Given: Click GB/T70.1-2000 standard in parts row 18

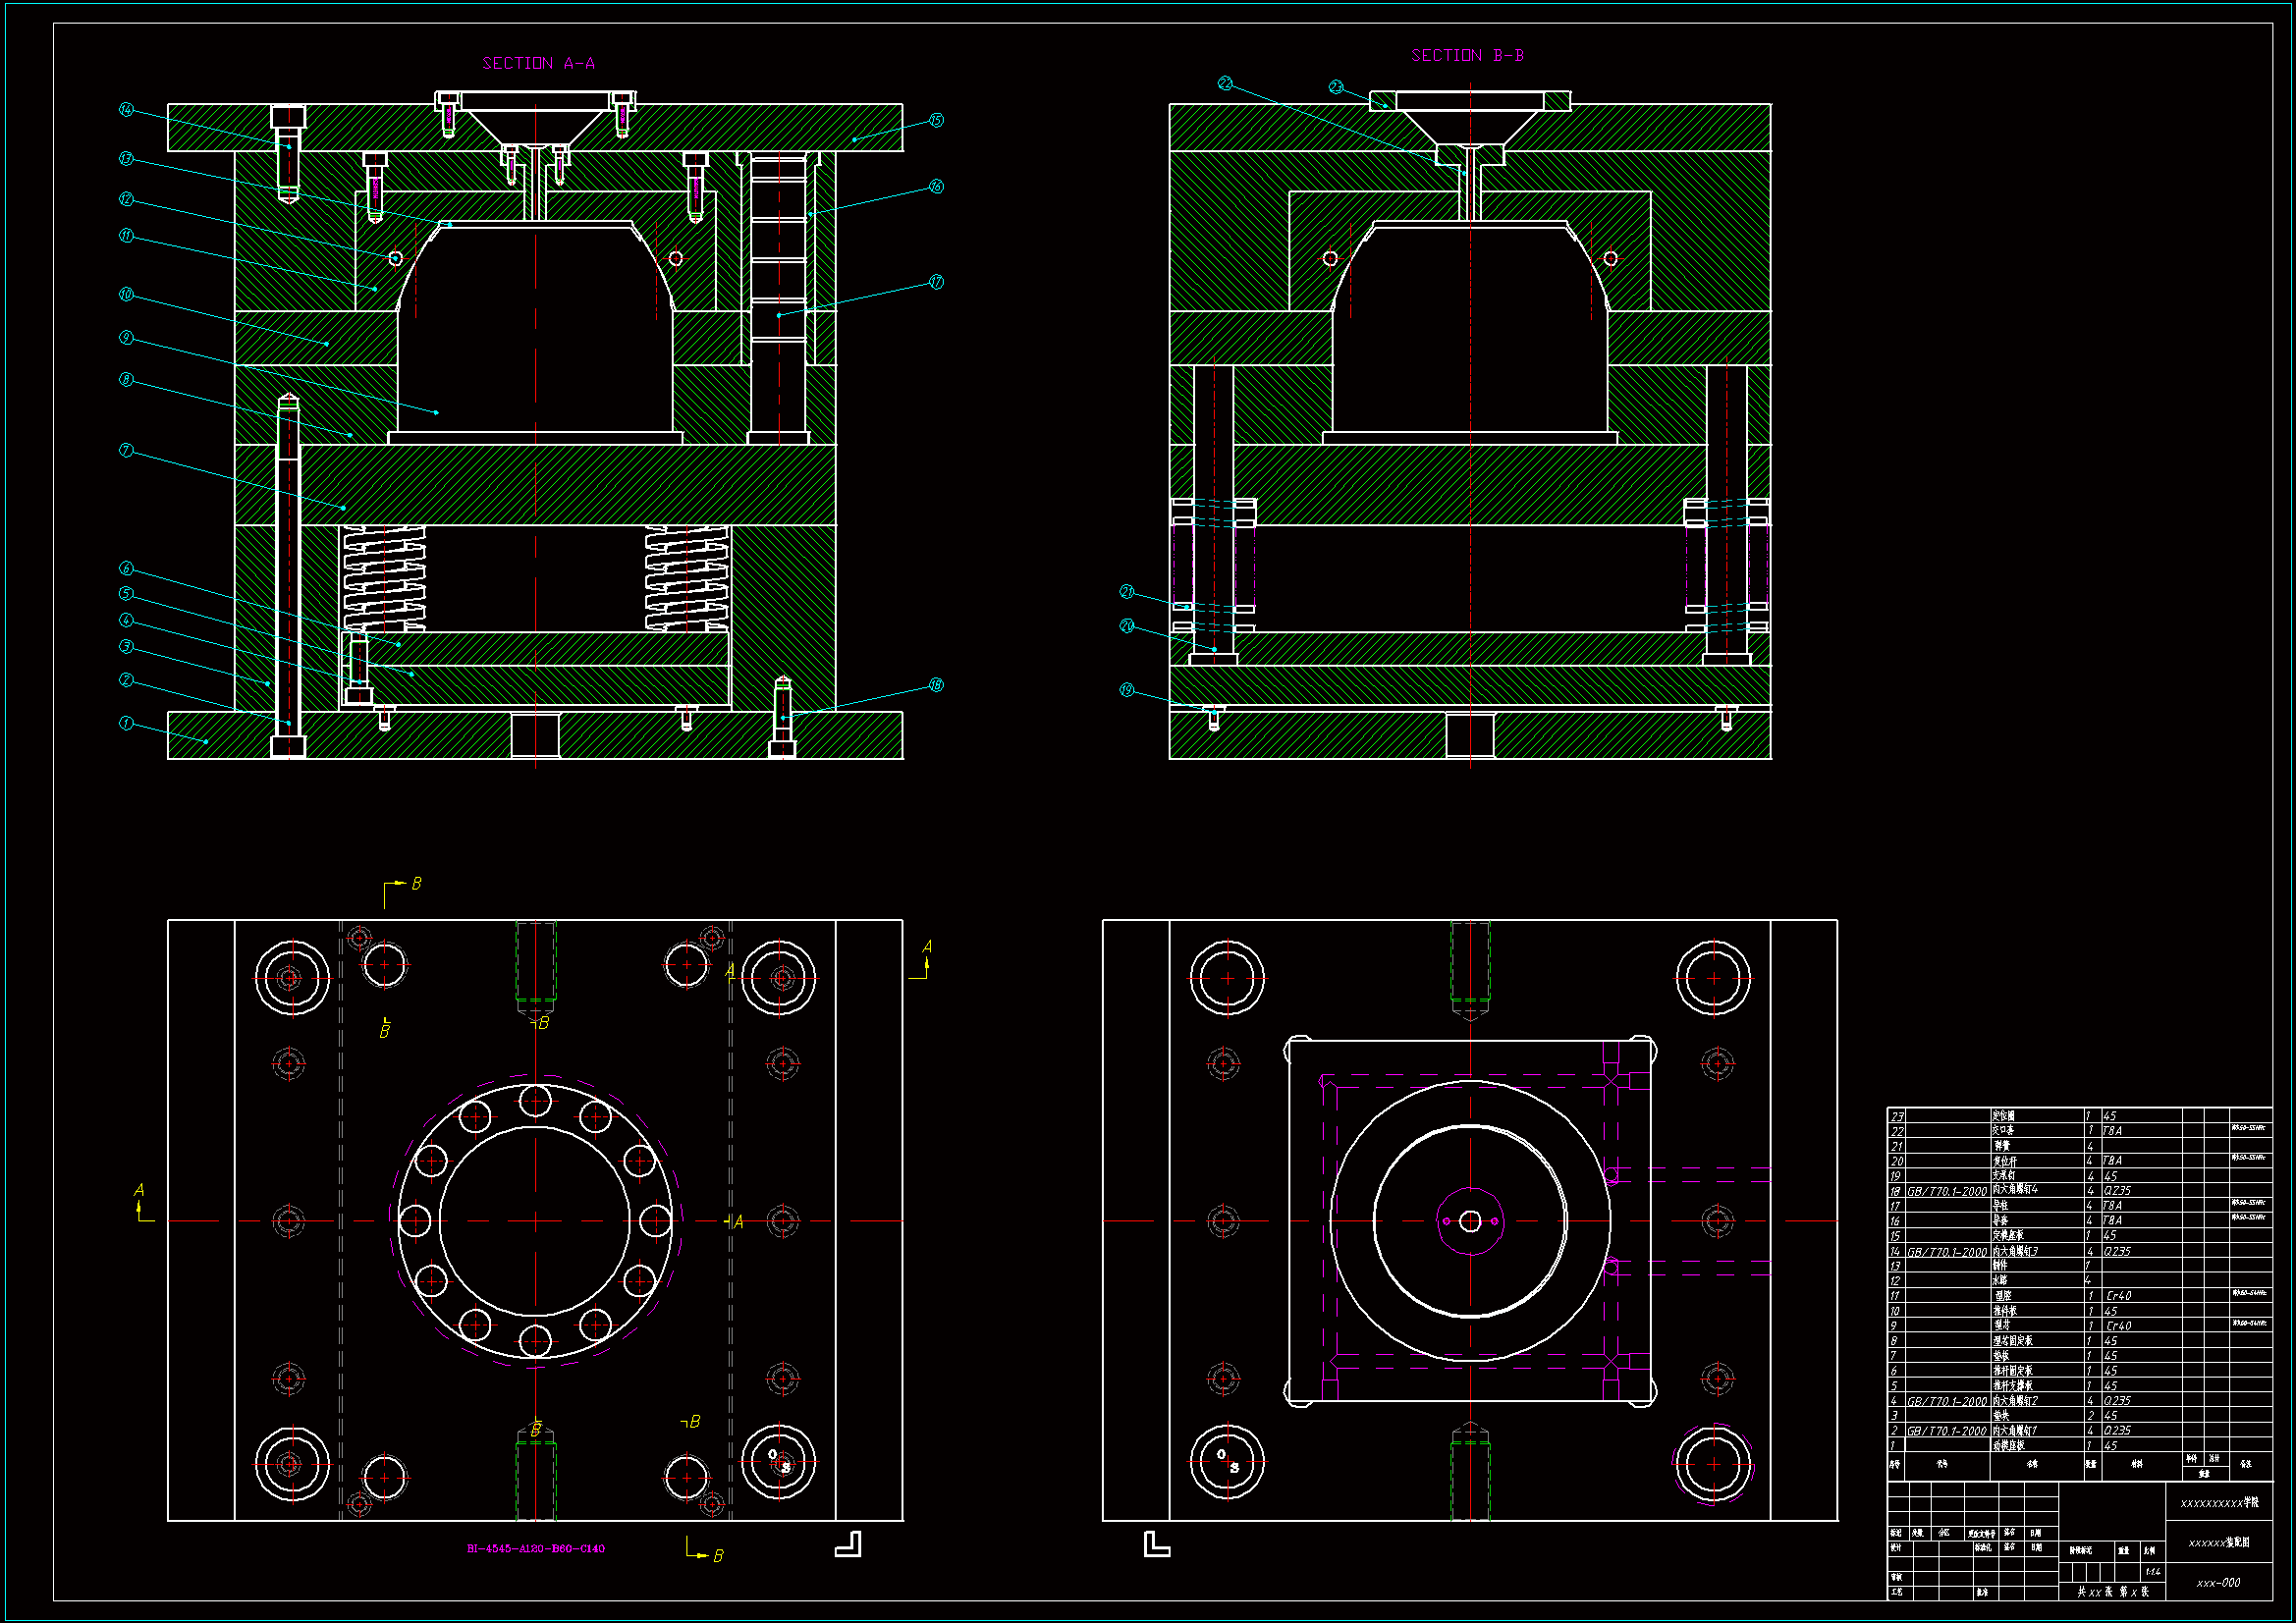Looking at the screenshot, I should click(x=1946, y=1192).
